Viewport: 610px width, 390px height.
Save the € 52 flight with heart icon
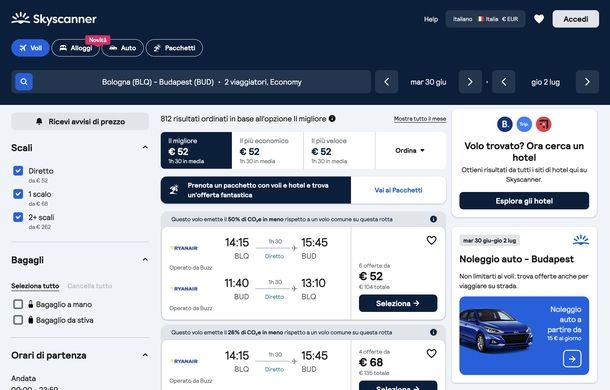(431, 241)
